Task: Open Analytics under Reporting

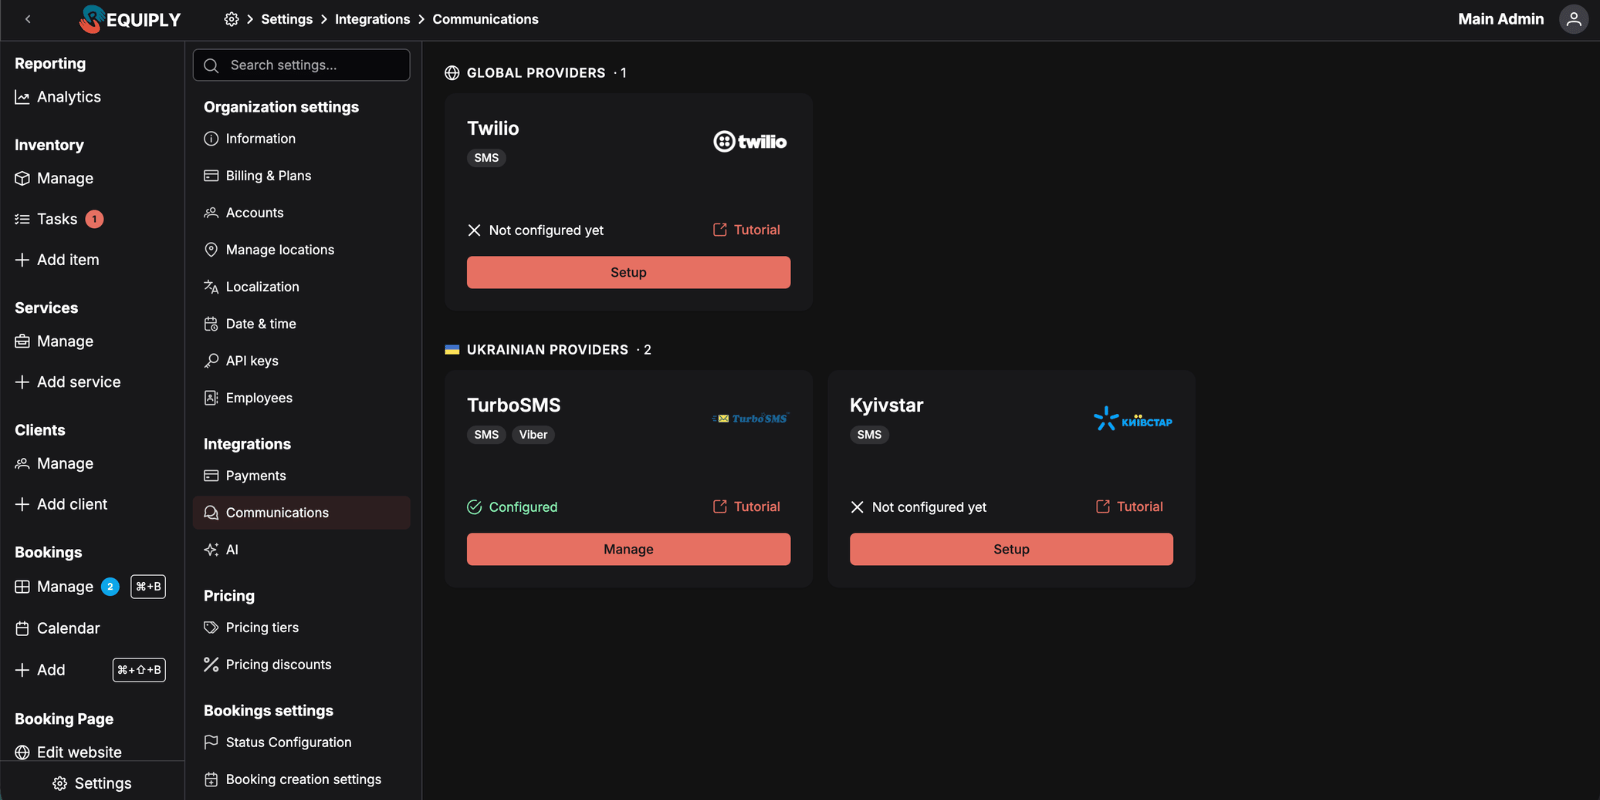Action: pos(58,97)
